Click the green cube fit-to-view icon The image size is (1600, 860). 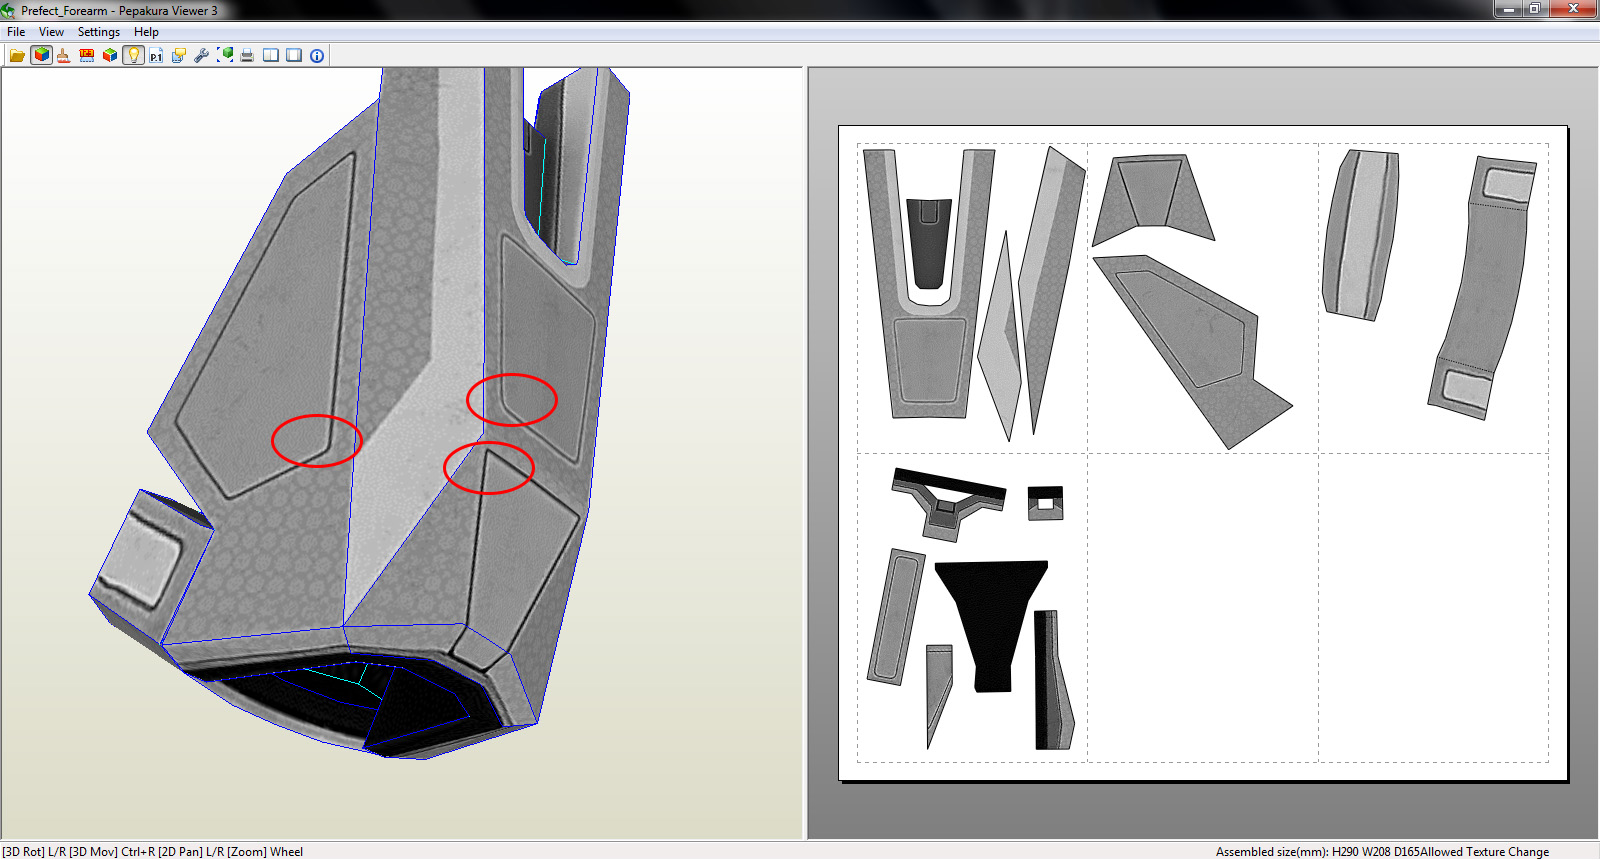(225, 56)
